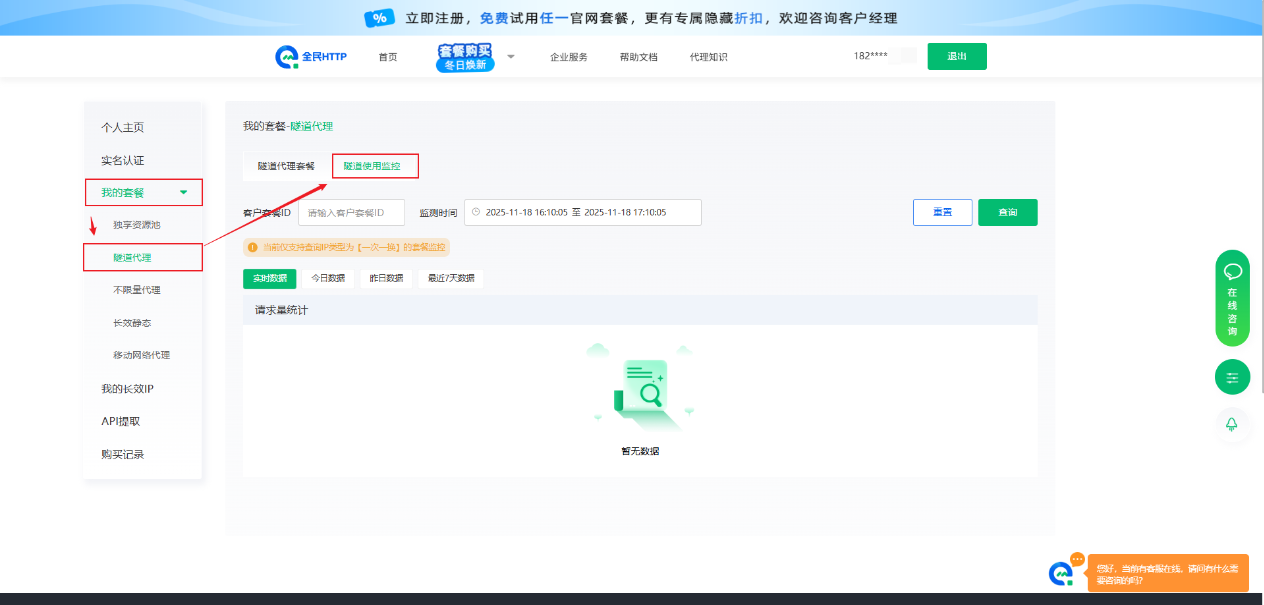The image size is (1264, 605).
Task: Select the 实时数据 filter option
Action: (x=270, y=278)
